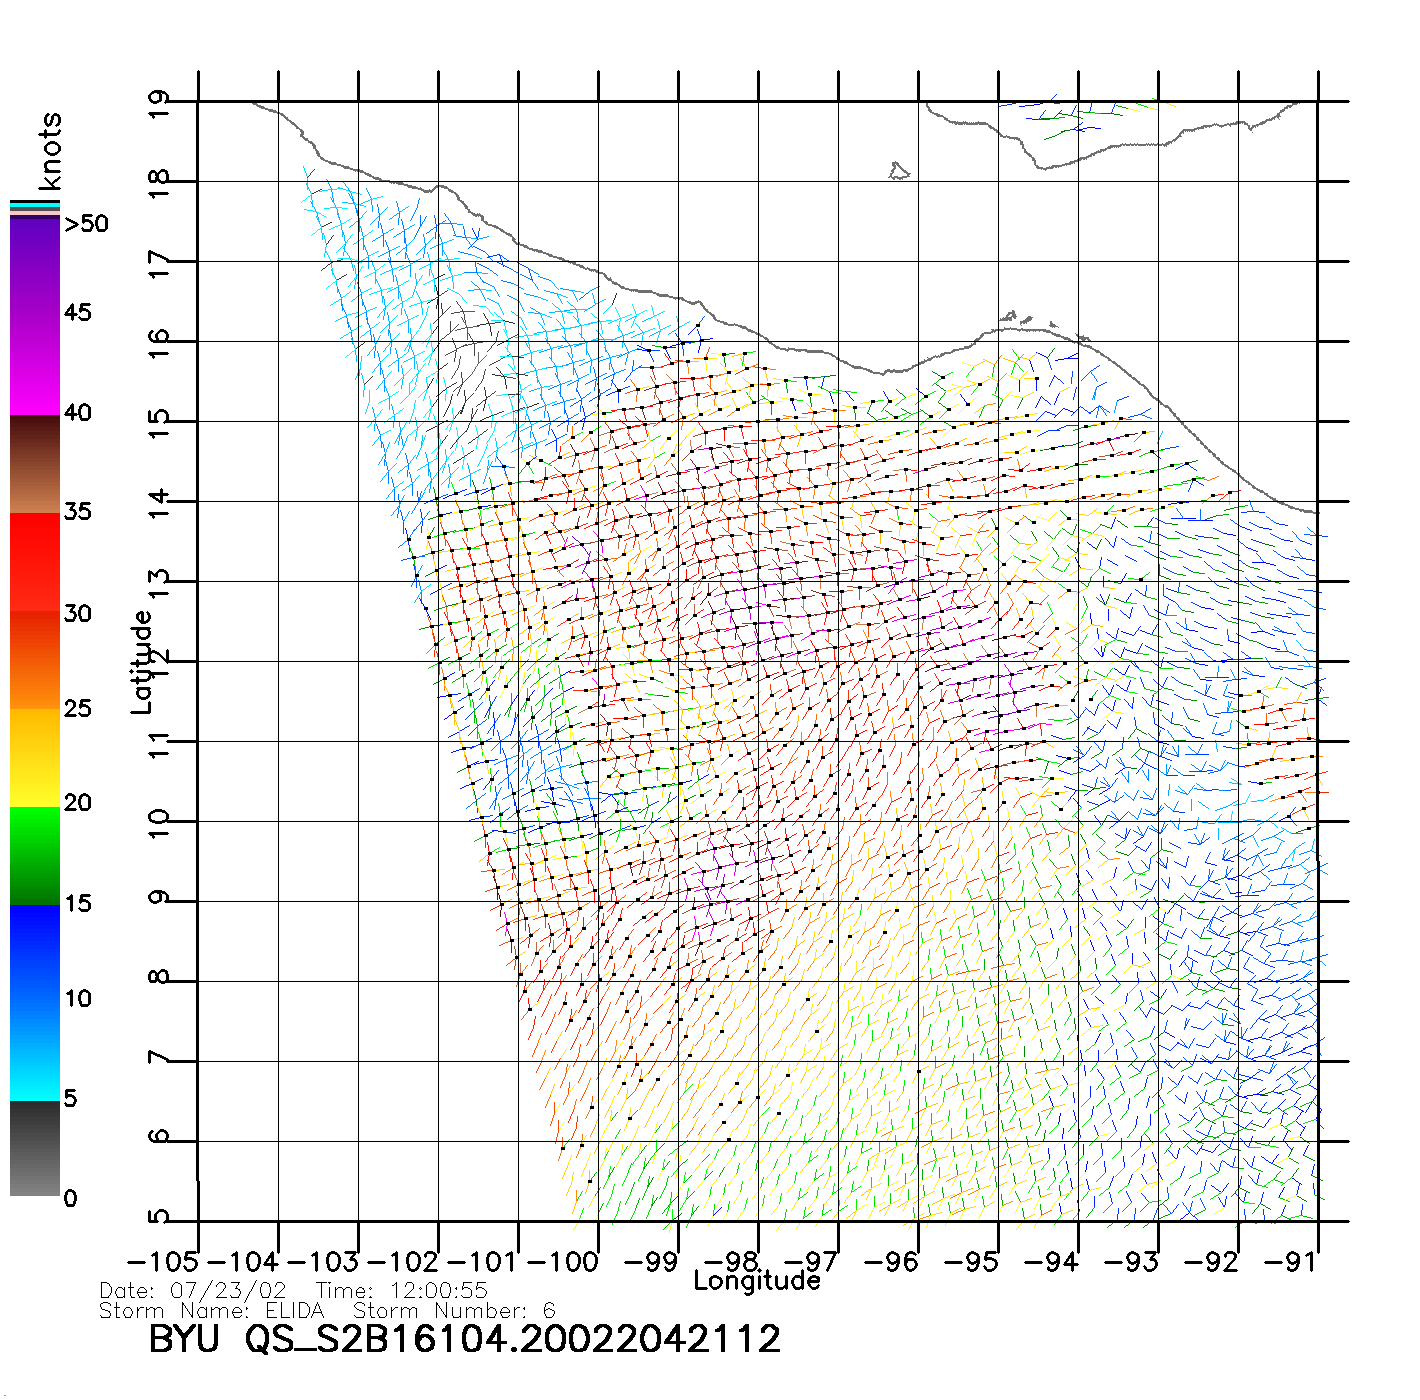The height and width of the screenshot is (1400, 1420).
Task: Select the 'Storm Name: ELIDA' text
Action: [x=212, y=1311]
